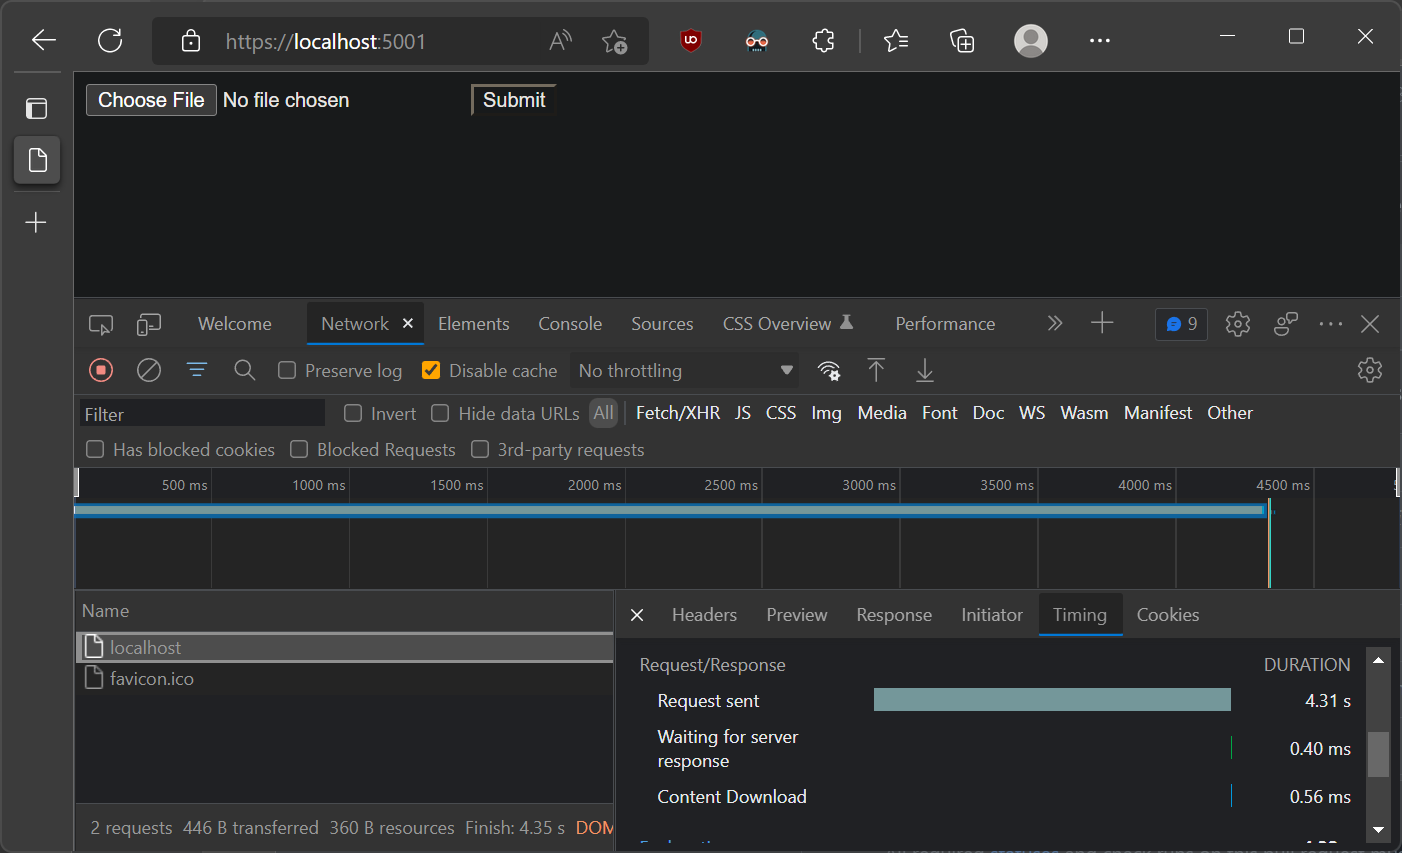Uncheck the Disable cache checkbox
The width and height of the screenshot is (1402, 853).
431,370
